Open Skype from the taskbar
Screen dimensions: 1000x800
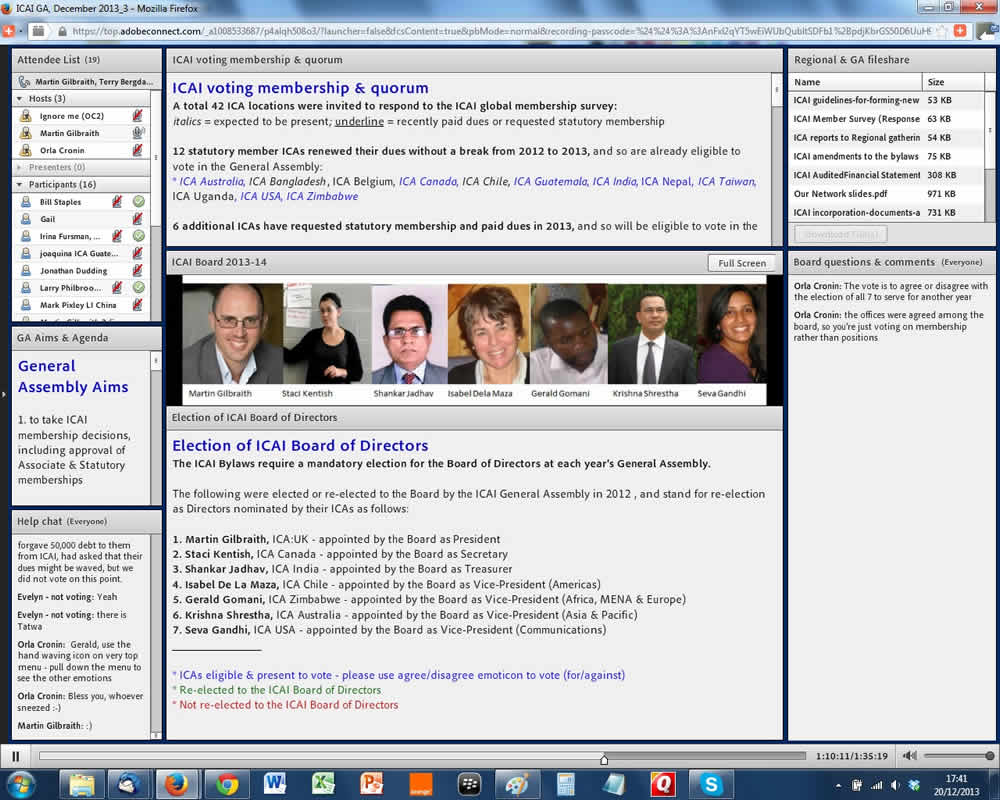pos(710,784)
